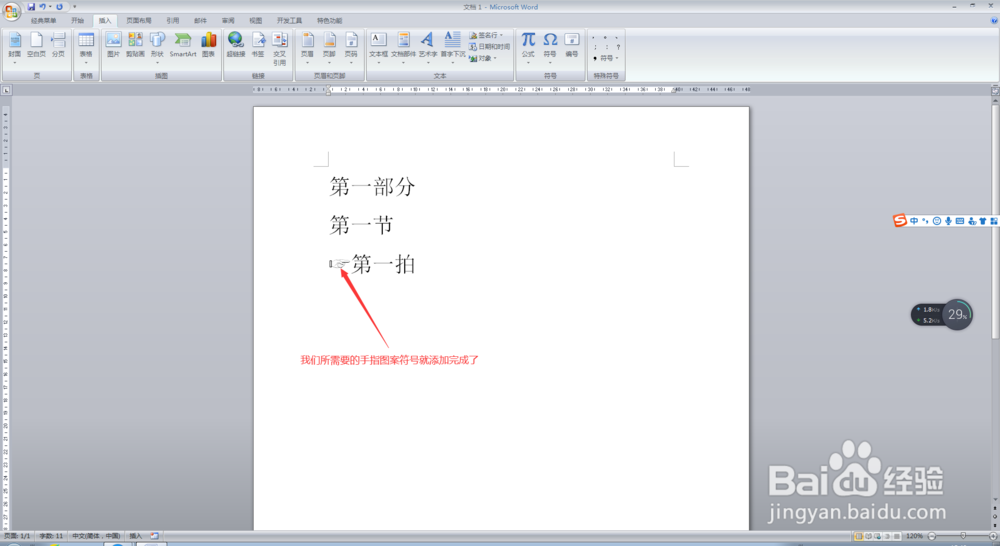Open the 文档部件 quick parts menu
The image size is (1000, 546).
(403, 48)
